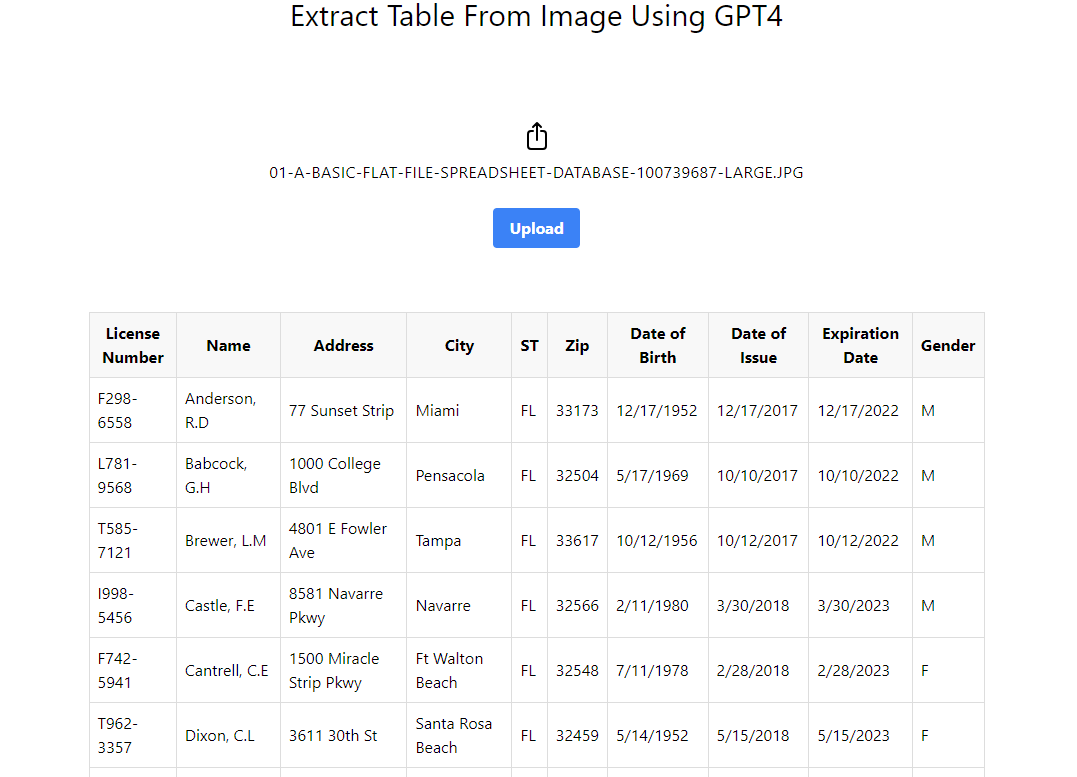Viewport: 1077px width, 777px height.
Task: Select expiration date 2/28/2023
Action: [853, 670]
